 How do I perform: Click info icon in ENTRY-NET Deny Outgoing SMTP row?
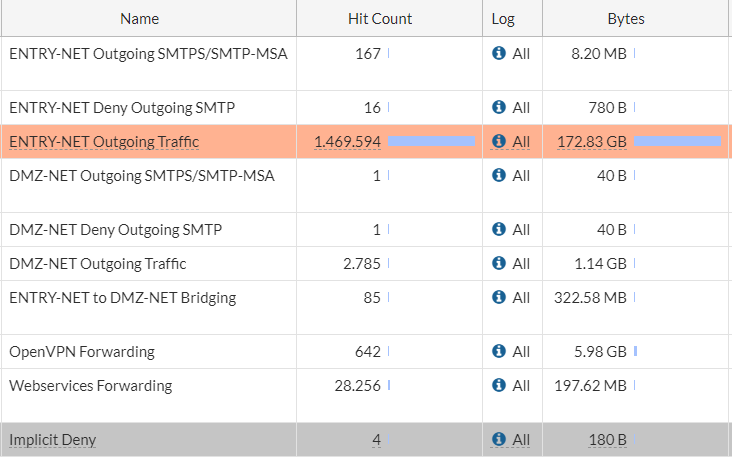coord(499,107)
